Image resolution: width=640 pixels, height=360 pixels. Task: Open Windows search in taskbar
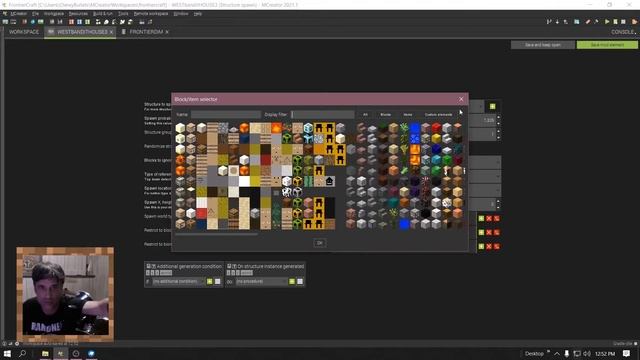[22, 353]
